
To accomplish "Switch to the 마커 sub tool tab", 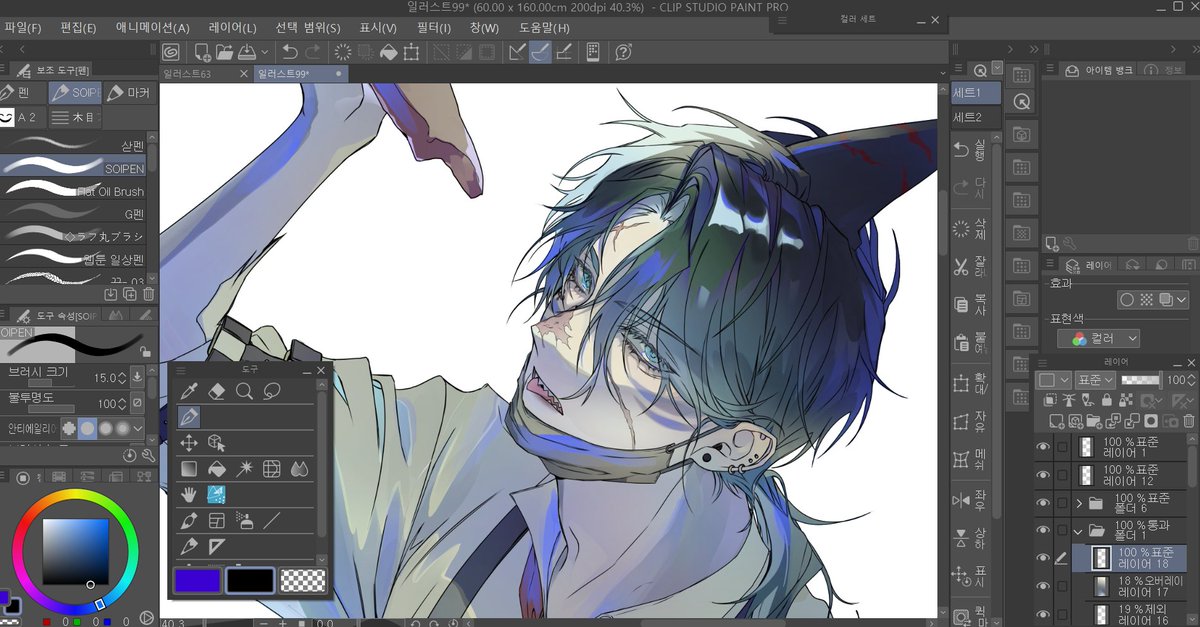I will click(130, 93).
